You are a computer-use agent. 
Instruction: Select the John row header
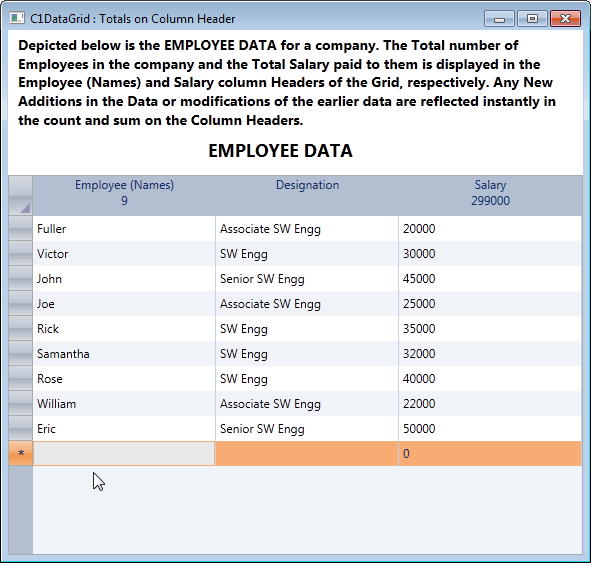point(21,278)
